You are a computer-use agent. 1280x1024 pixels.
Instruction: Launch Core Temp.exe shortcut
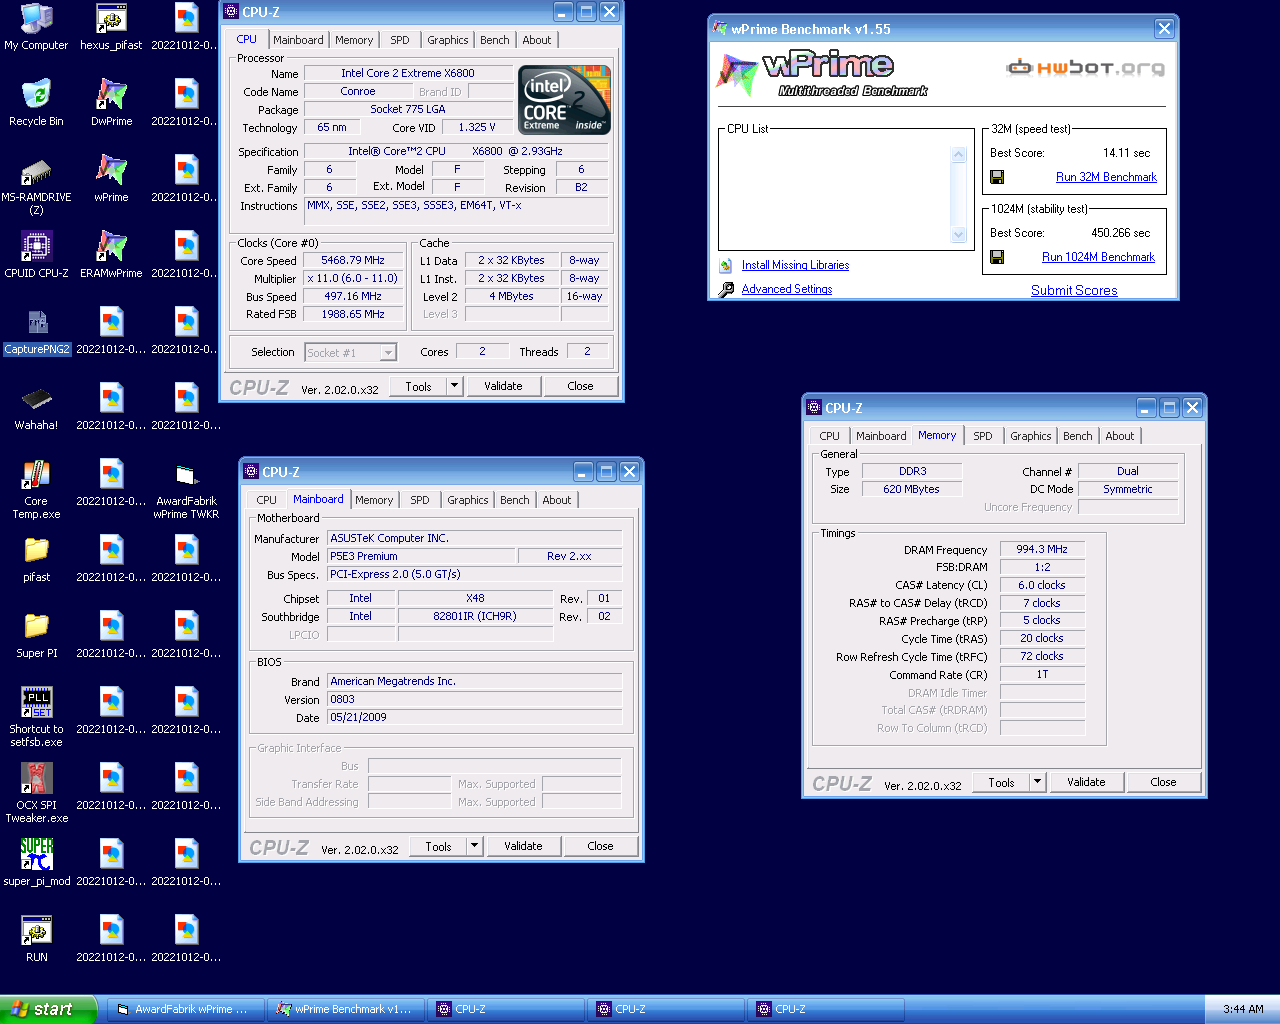pyautogui.click(x=36, y=489)
